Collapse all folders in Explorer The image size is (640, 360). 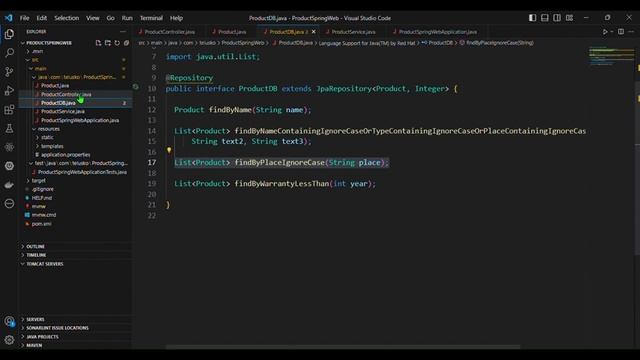tap(127, 43)
